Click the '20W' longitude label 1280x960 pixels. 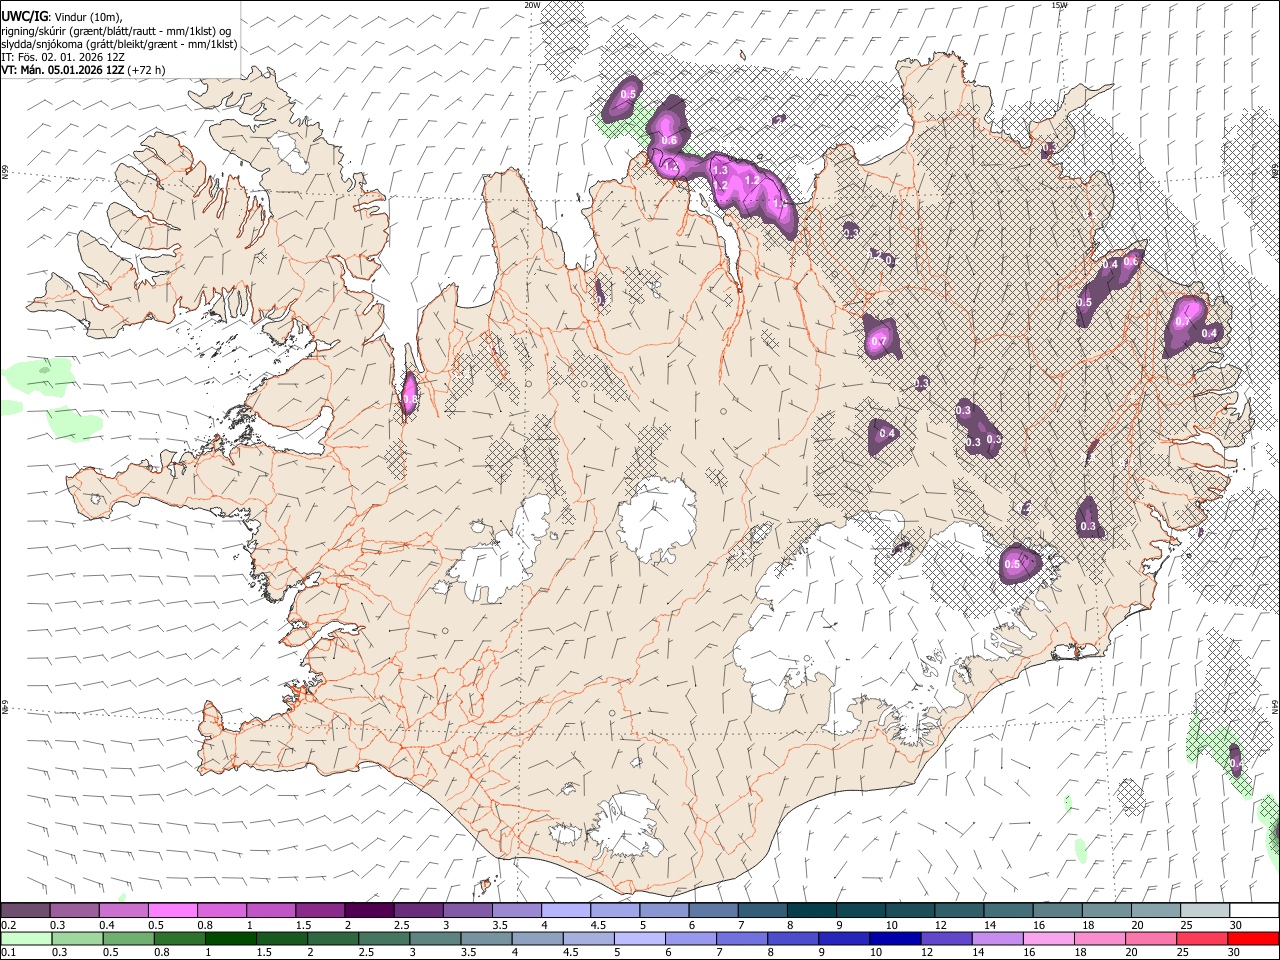[532, 4]
